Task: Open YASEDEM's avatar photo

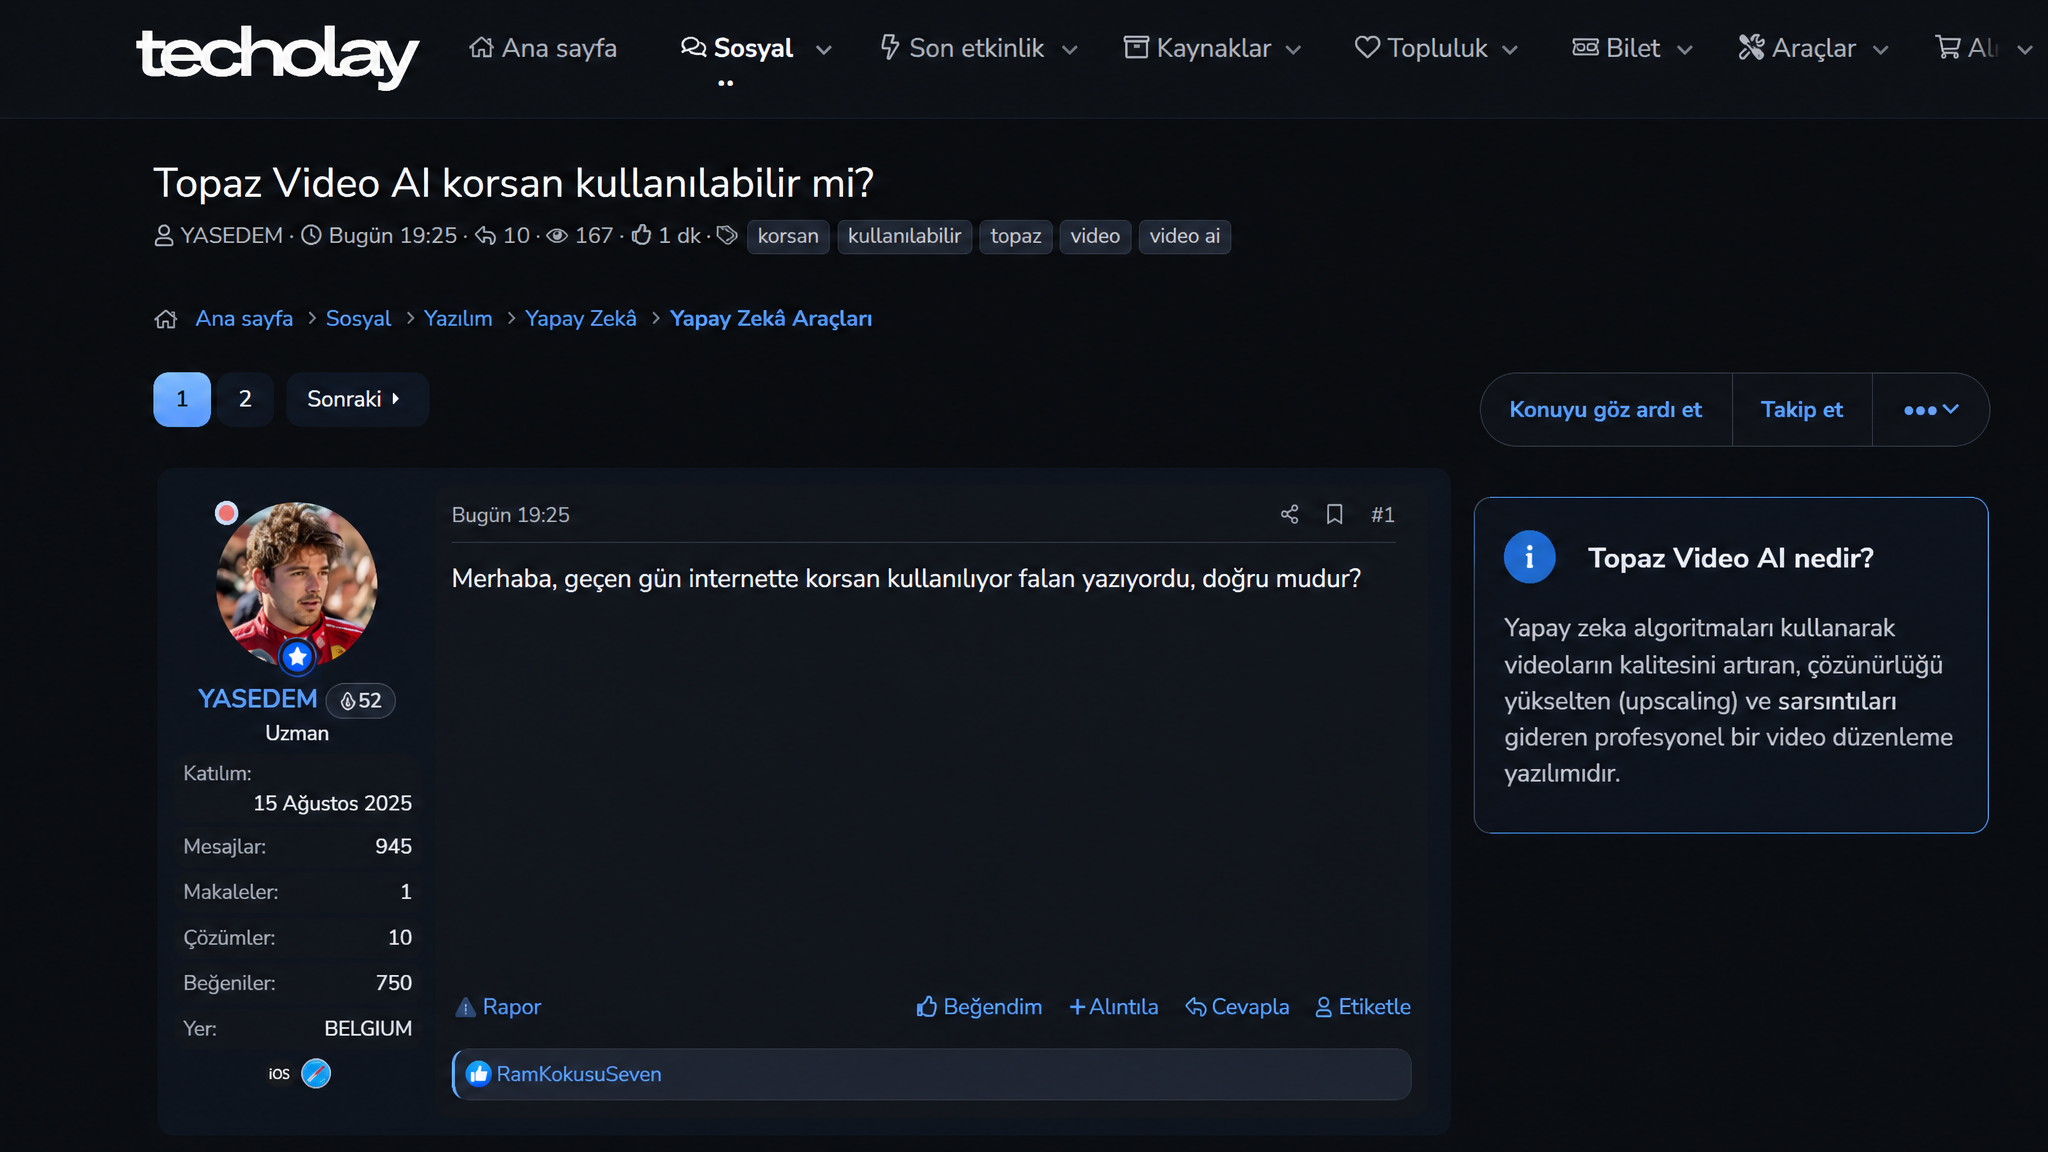Action: click(296, 582)
